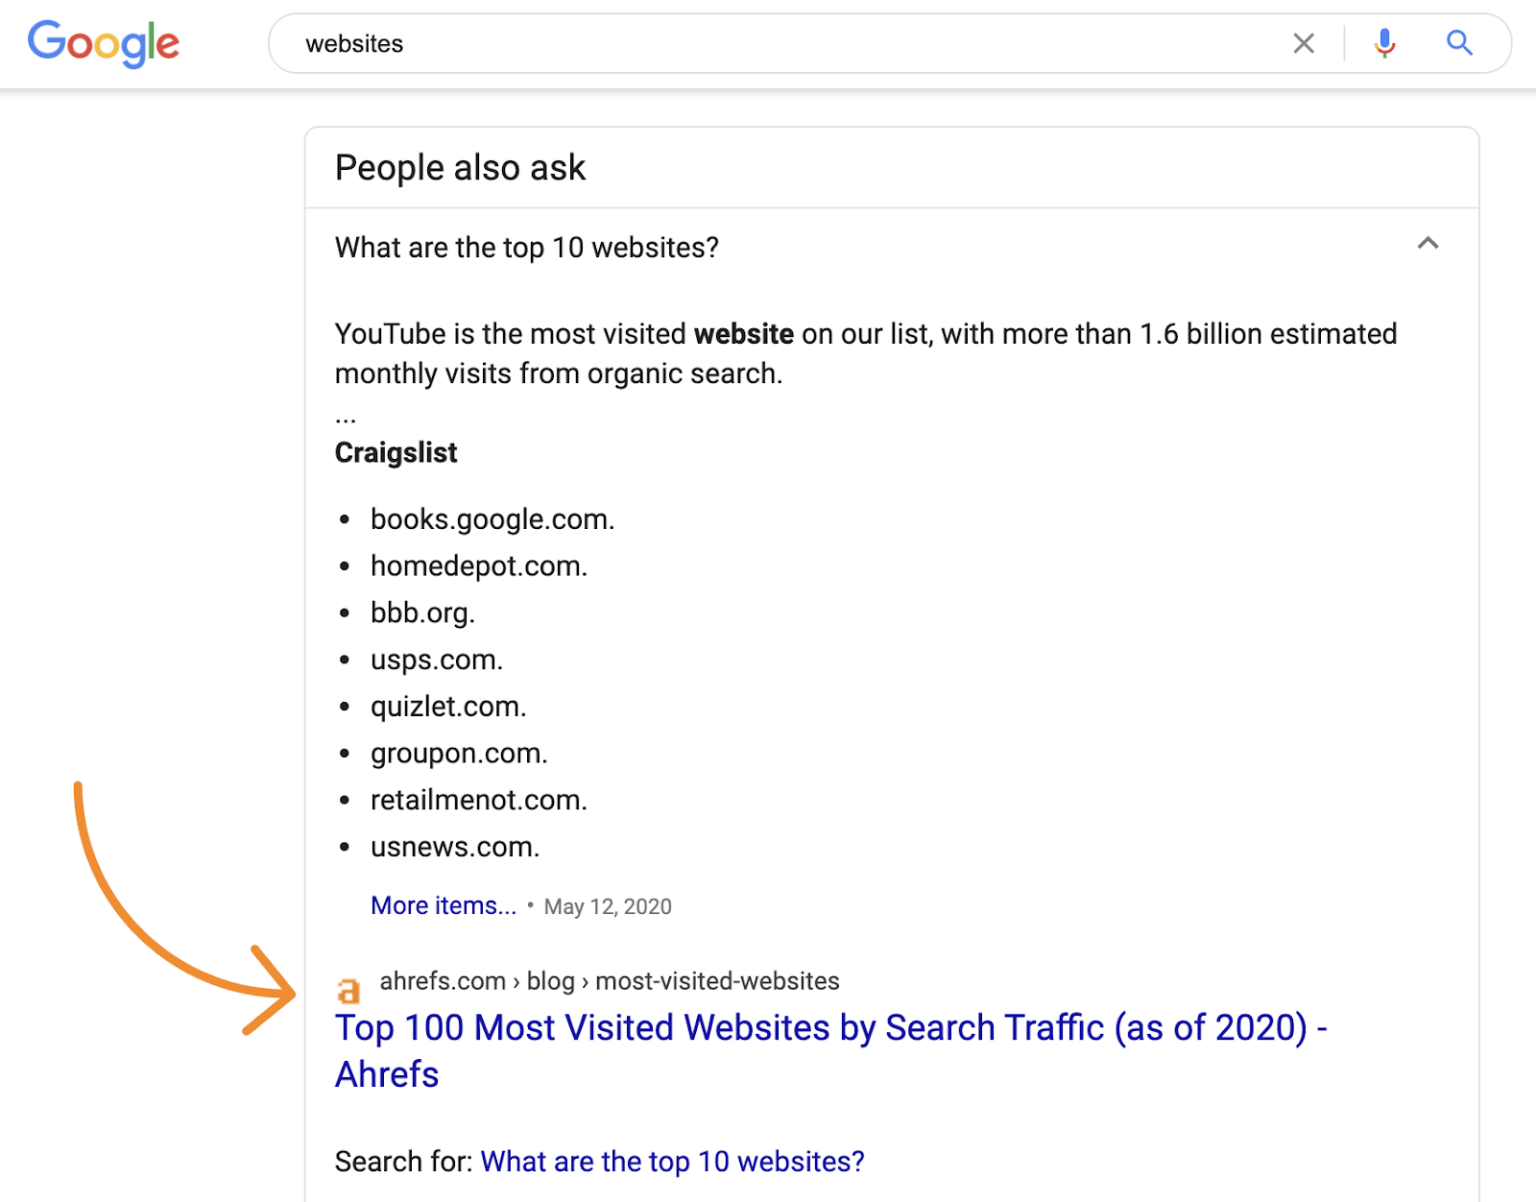
Task: Click the groupon.com list item
Action: 459,753
